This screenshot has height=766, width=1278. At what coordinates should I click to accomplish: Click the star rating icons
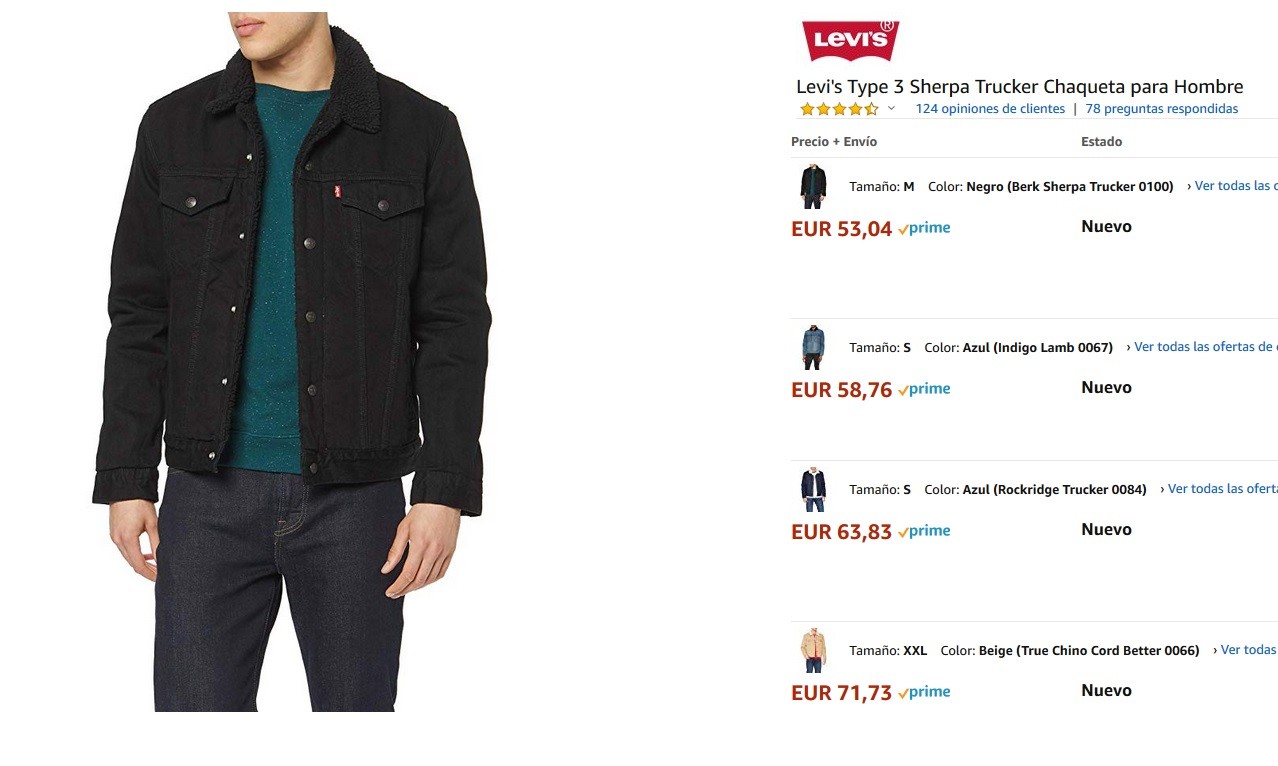839,109
